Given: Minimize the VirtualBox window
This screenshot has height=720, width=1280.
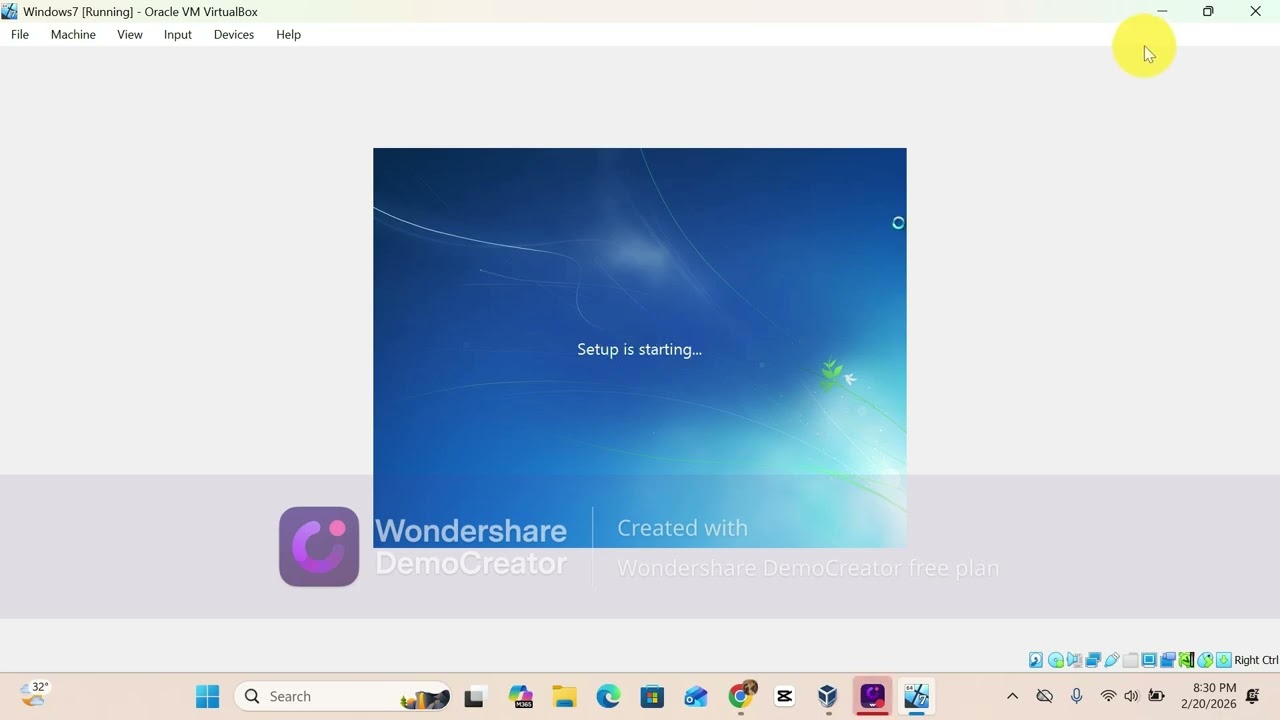Looking at the screenshot, I should tap(1162, 11).
